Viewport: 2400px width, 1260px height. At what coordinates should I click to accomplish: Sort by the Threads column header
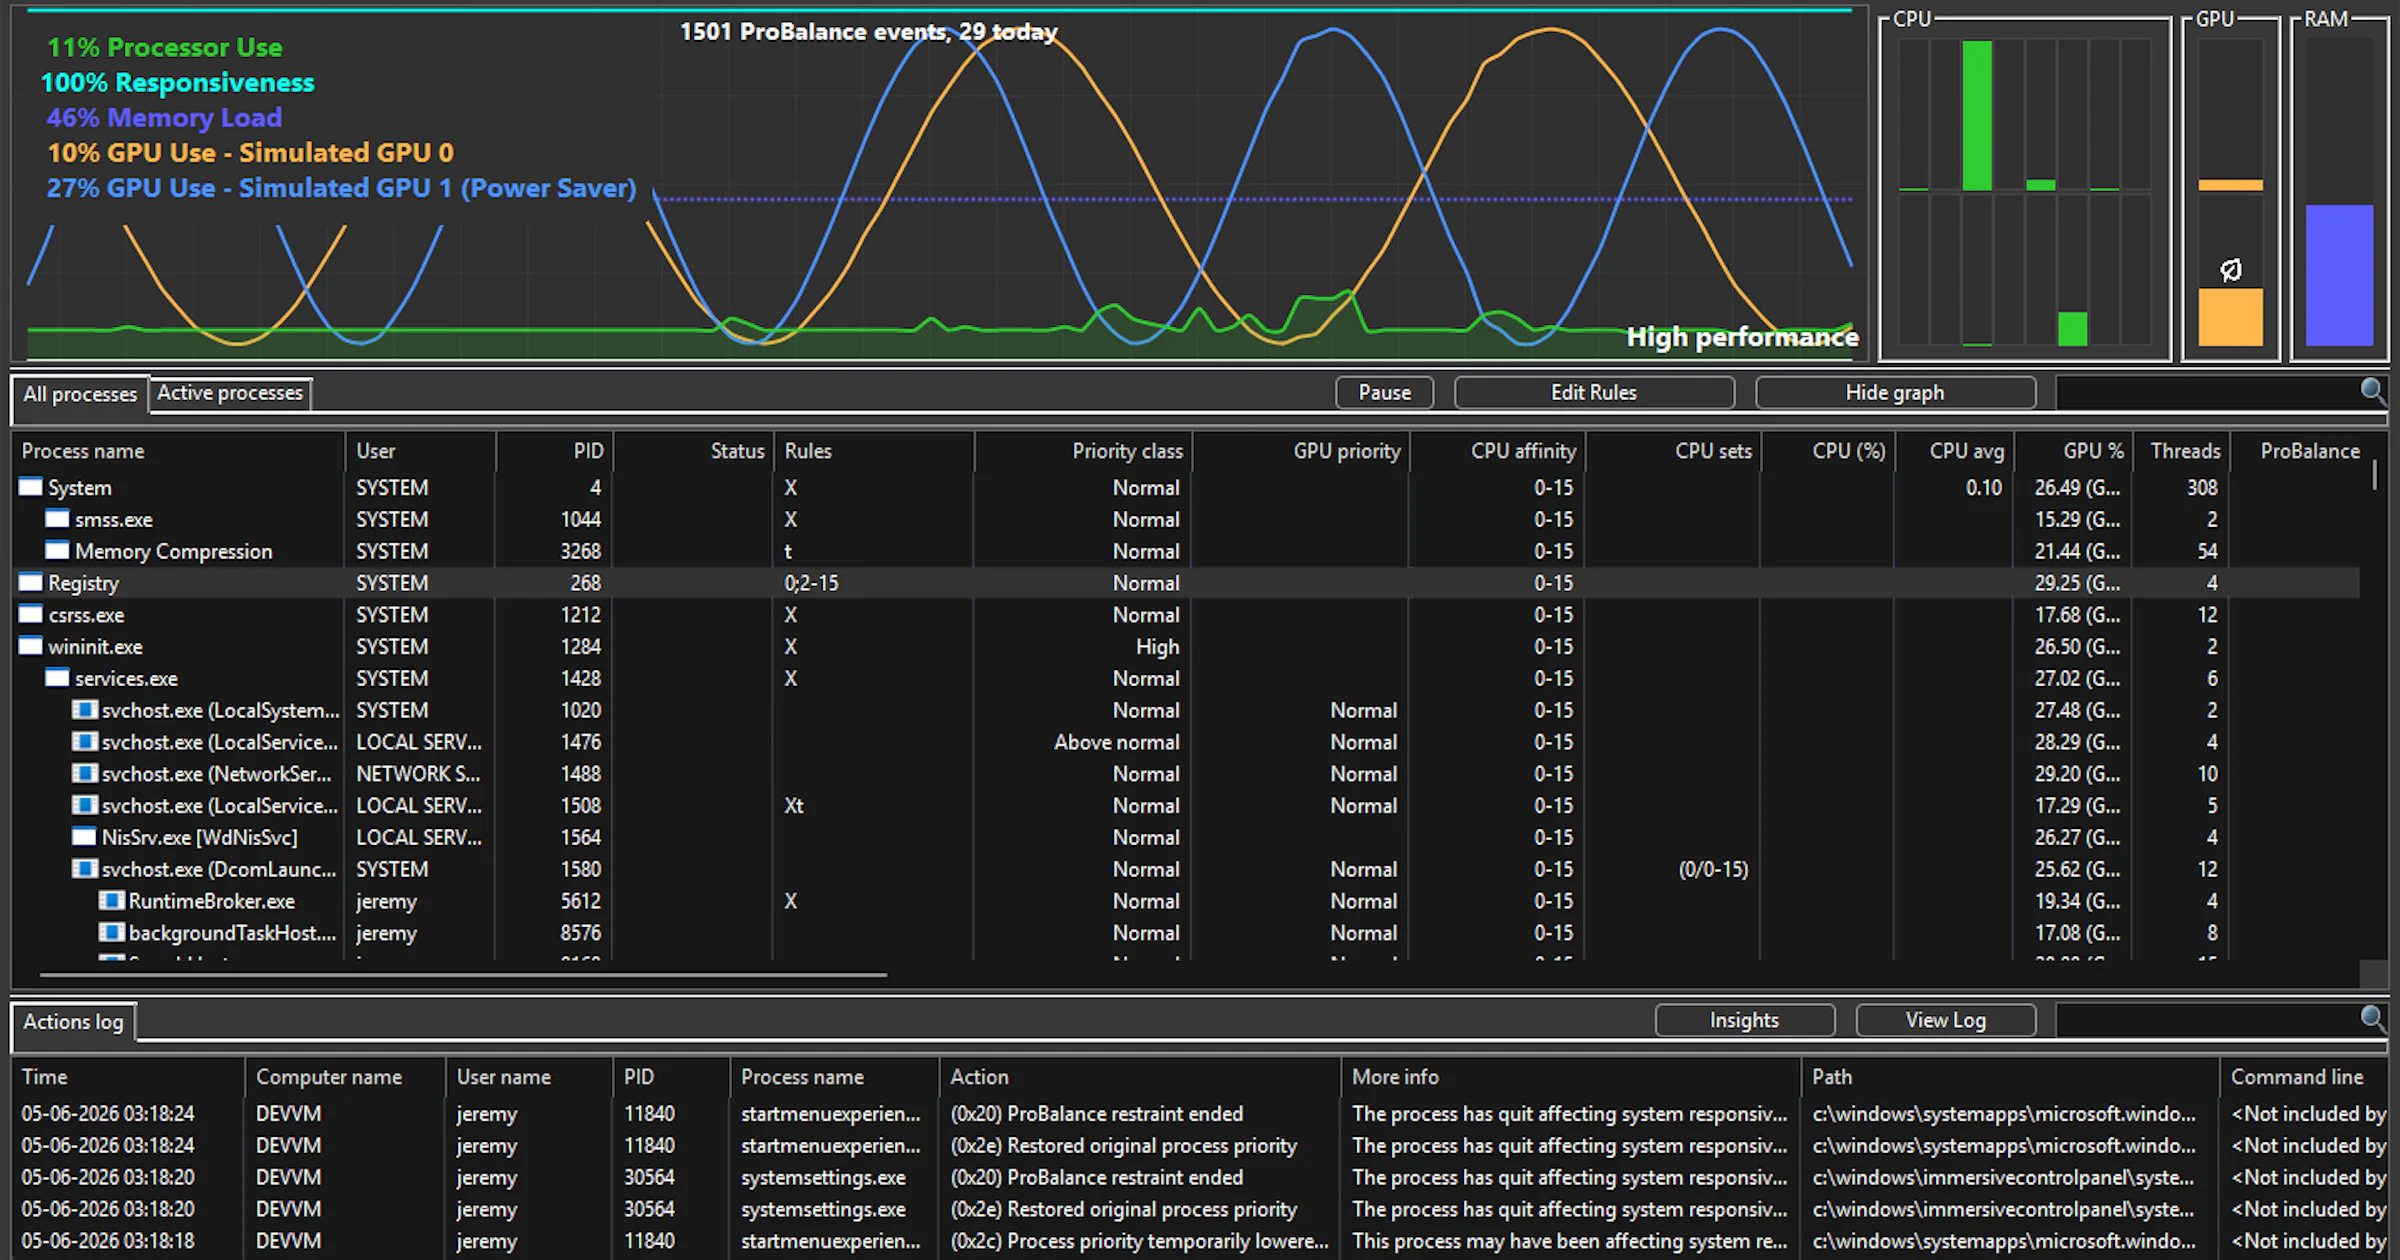2182,451
